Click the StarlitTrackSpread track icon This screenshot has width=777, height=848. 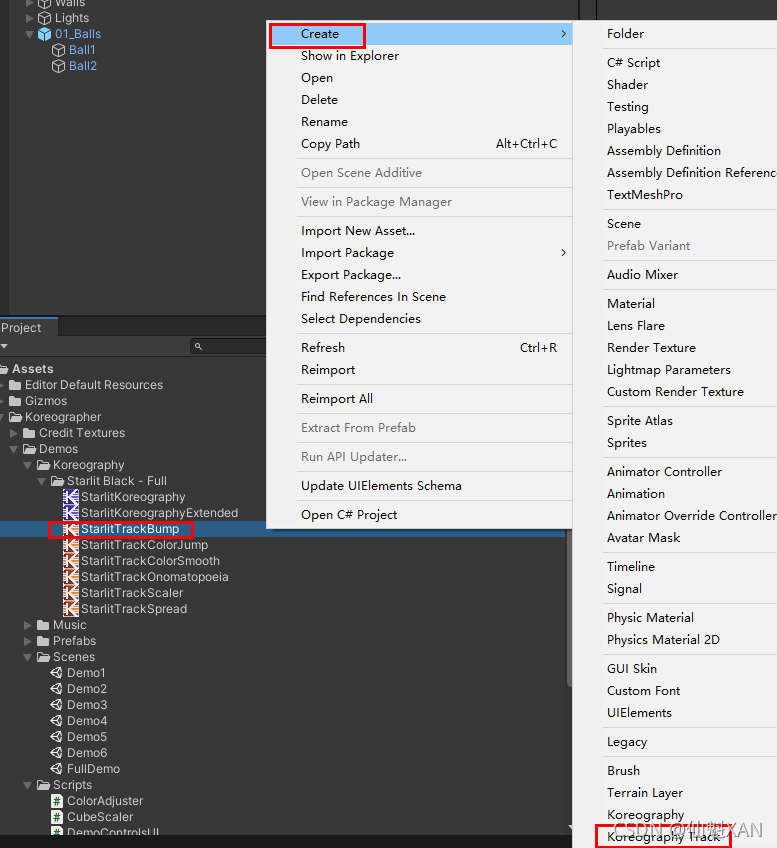(x=71, y=609)
